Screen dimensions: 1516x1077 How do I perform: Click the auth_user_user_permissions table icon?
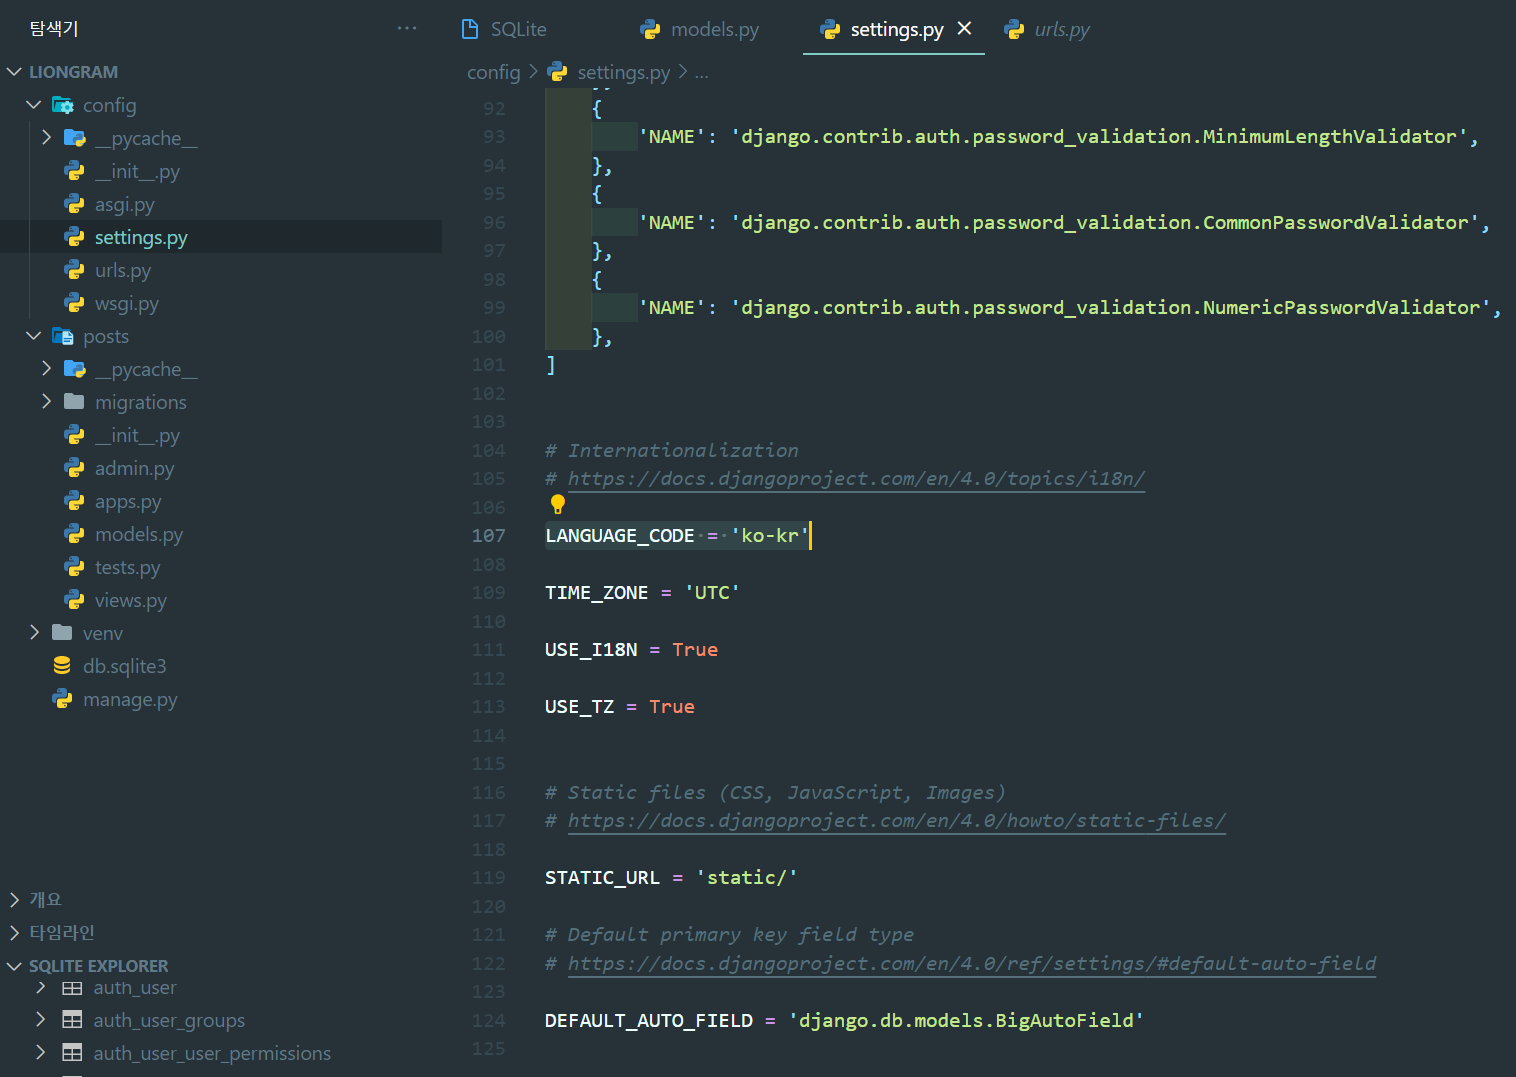point(72,1053)
